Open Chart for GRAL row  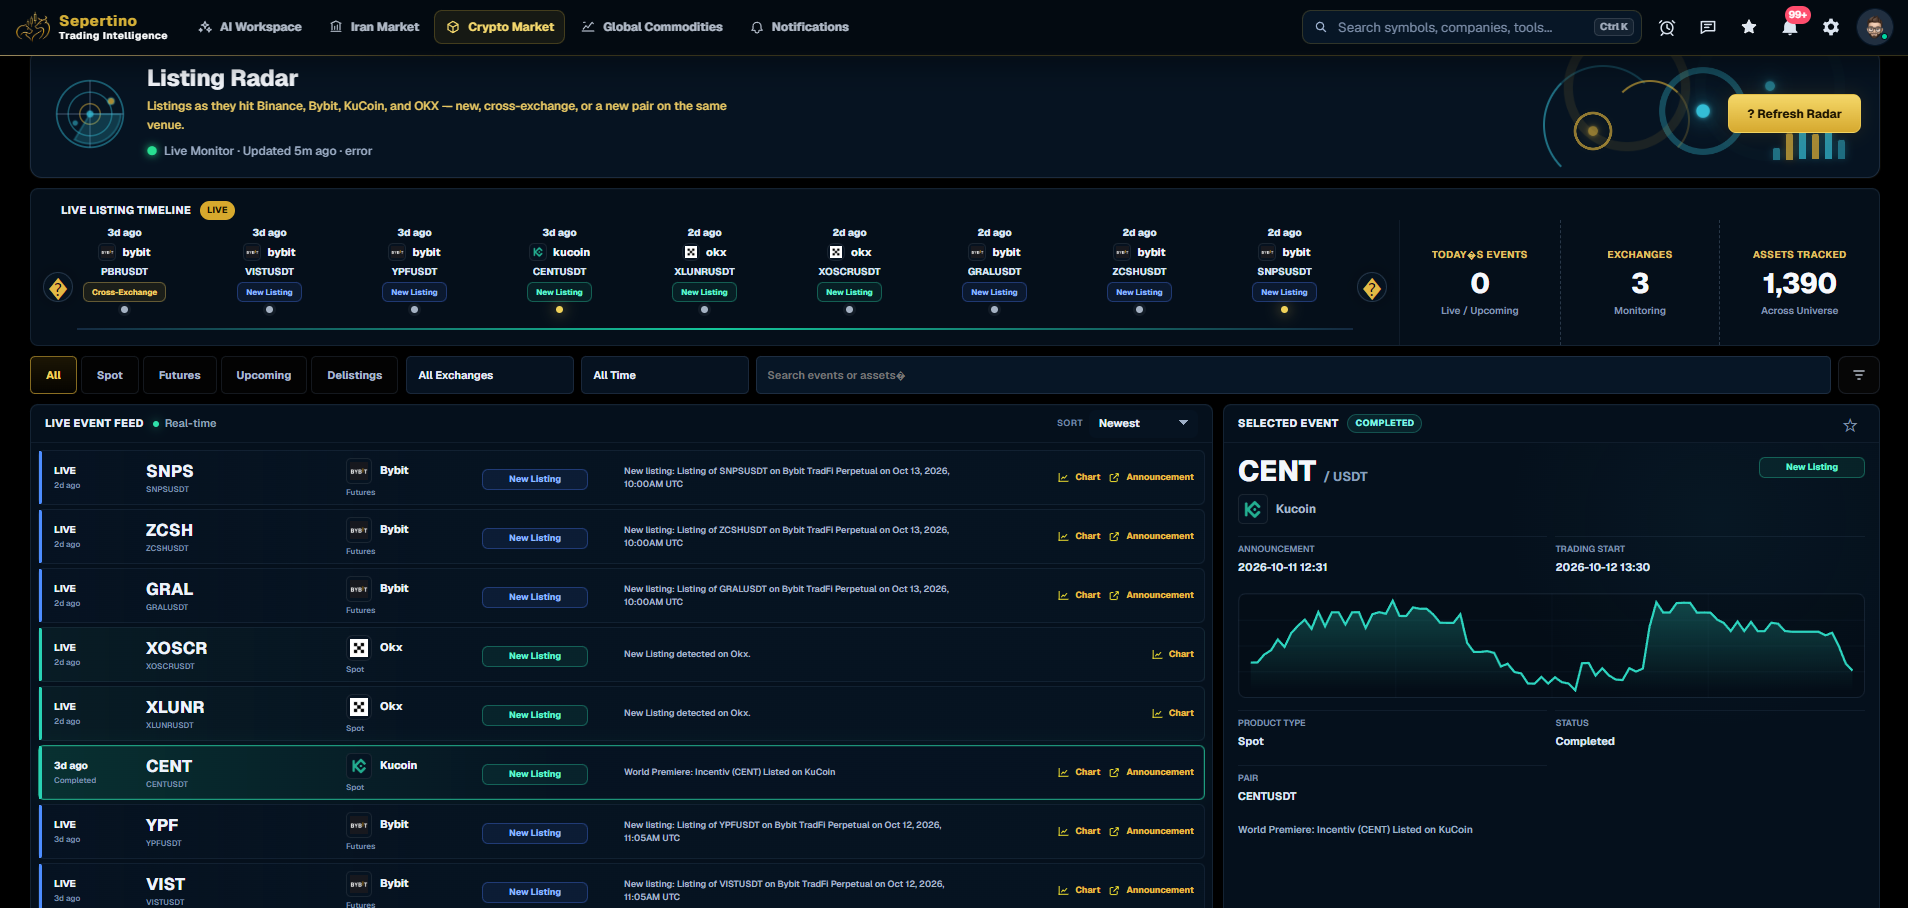point(1079,595)
